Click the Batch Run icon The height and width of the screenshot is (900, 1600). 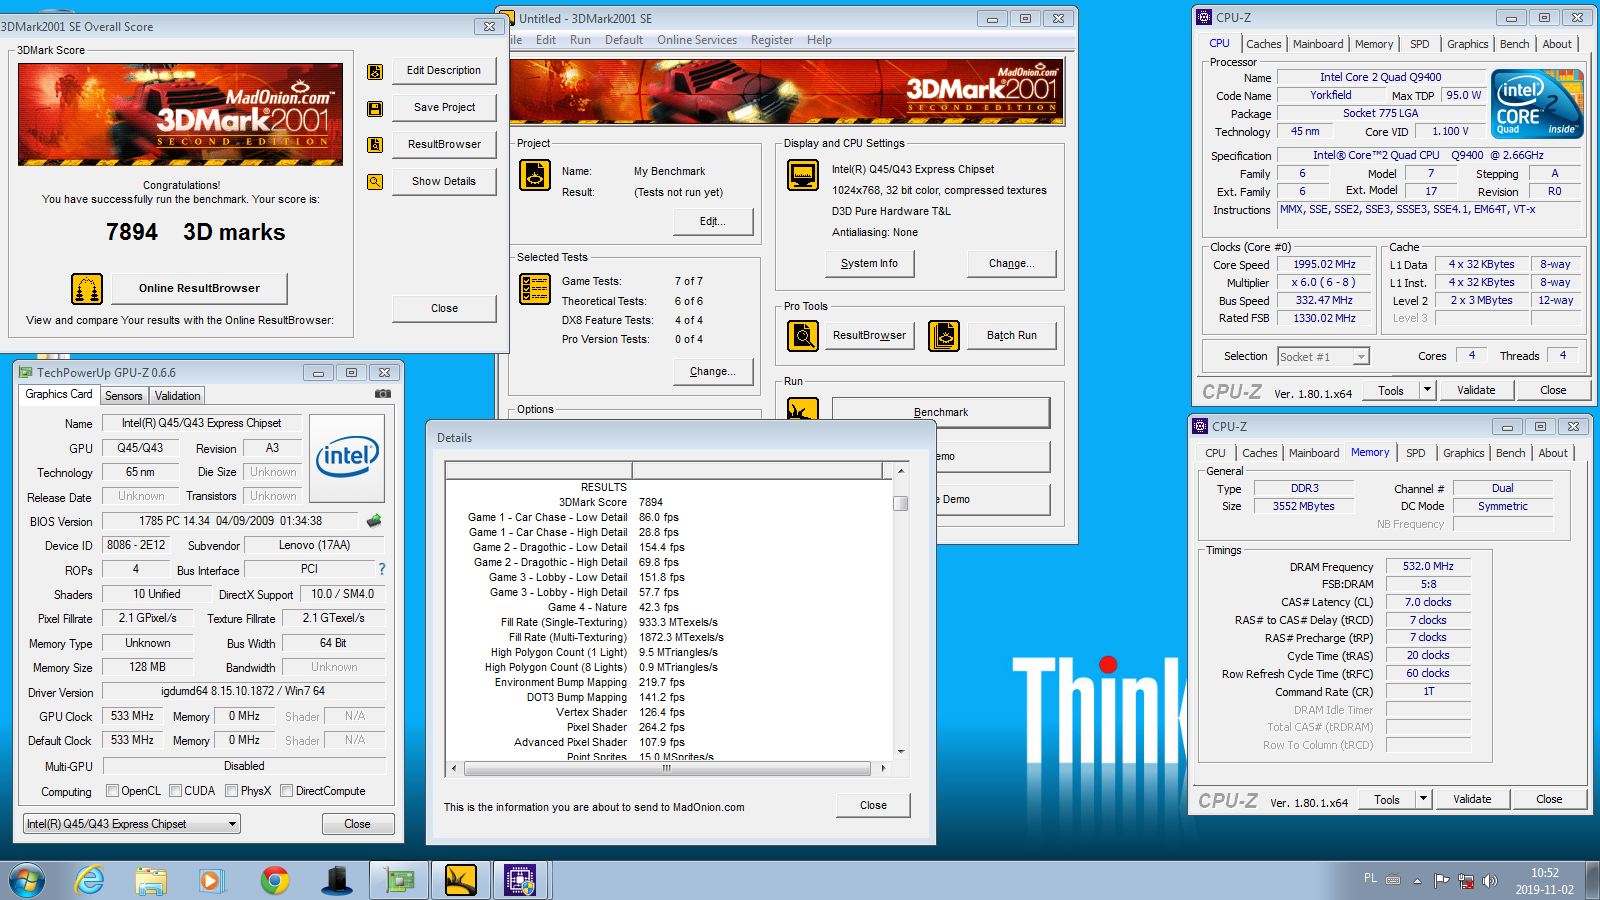click(x=944, y=335)
